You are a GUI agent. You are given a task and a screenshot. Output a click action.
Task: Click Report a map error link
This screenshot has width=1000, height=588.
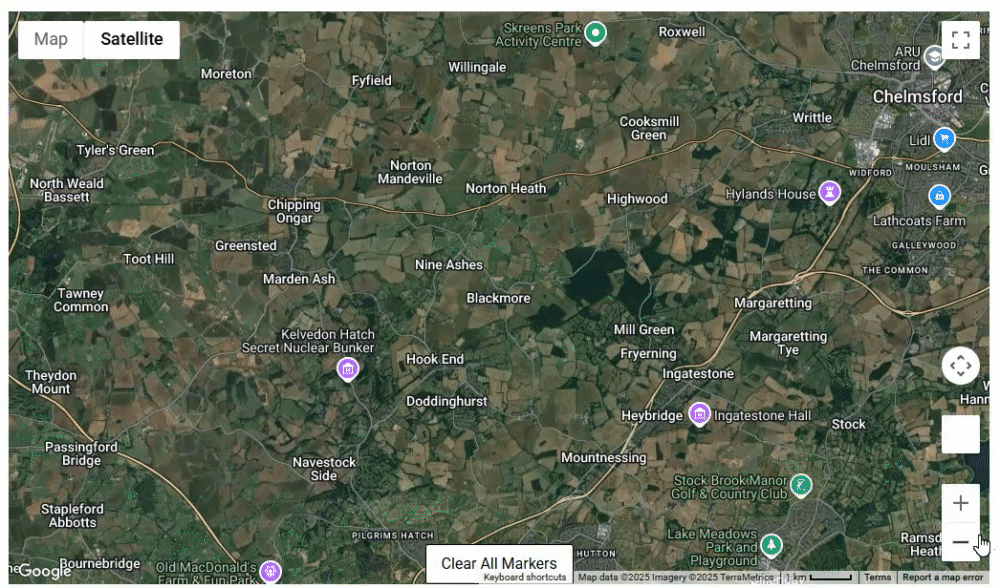click(x=942, y=577)
